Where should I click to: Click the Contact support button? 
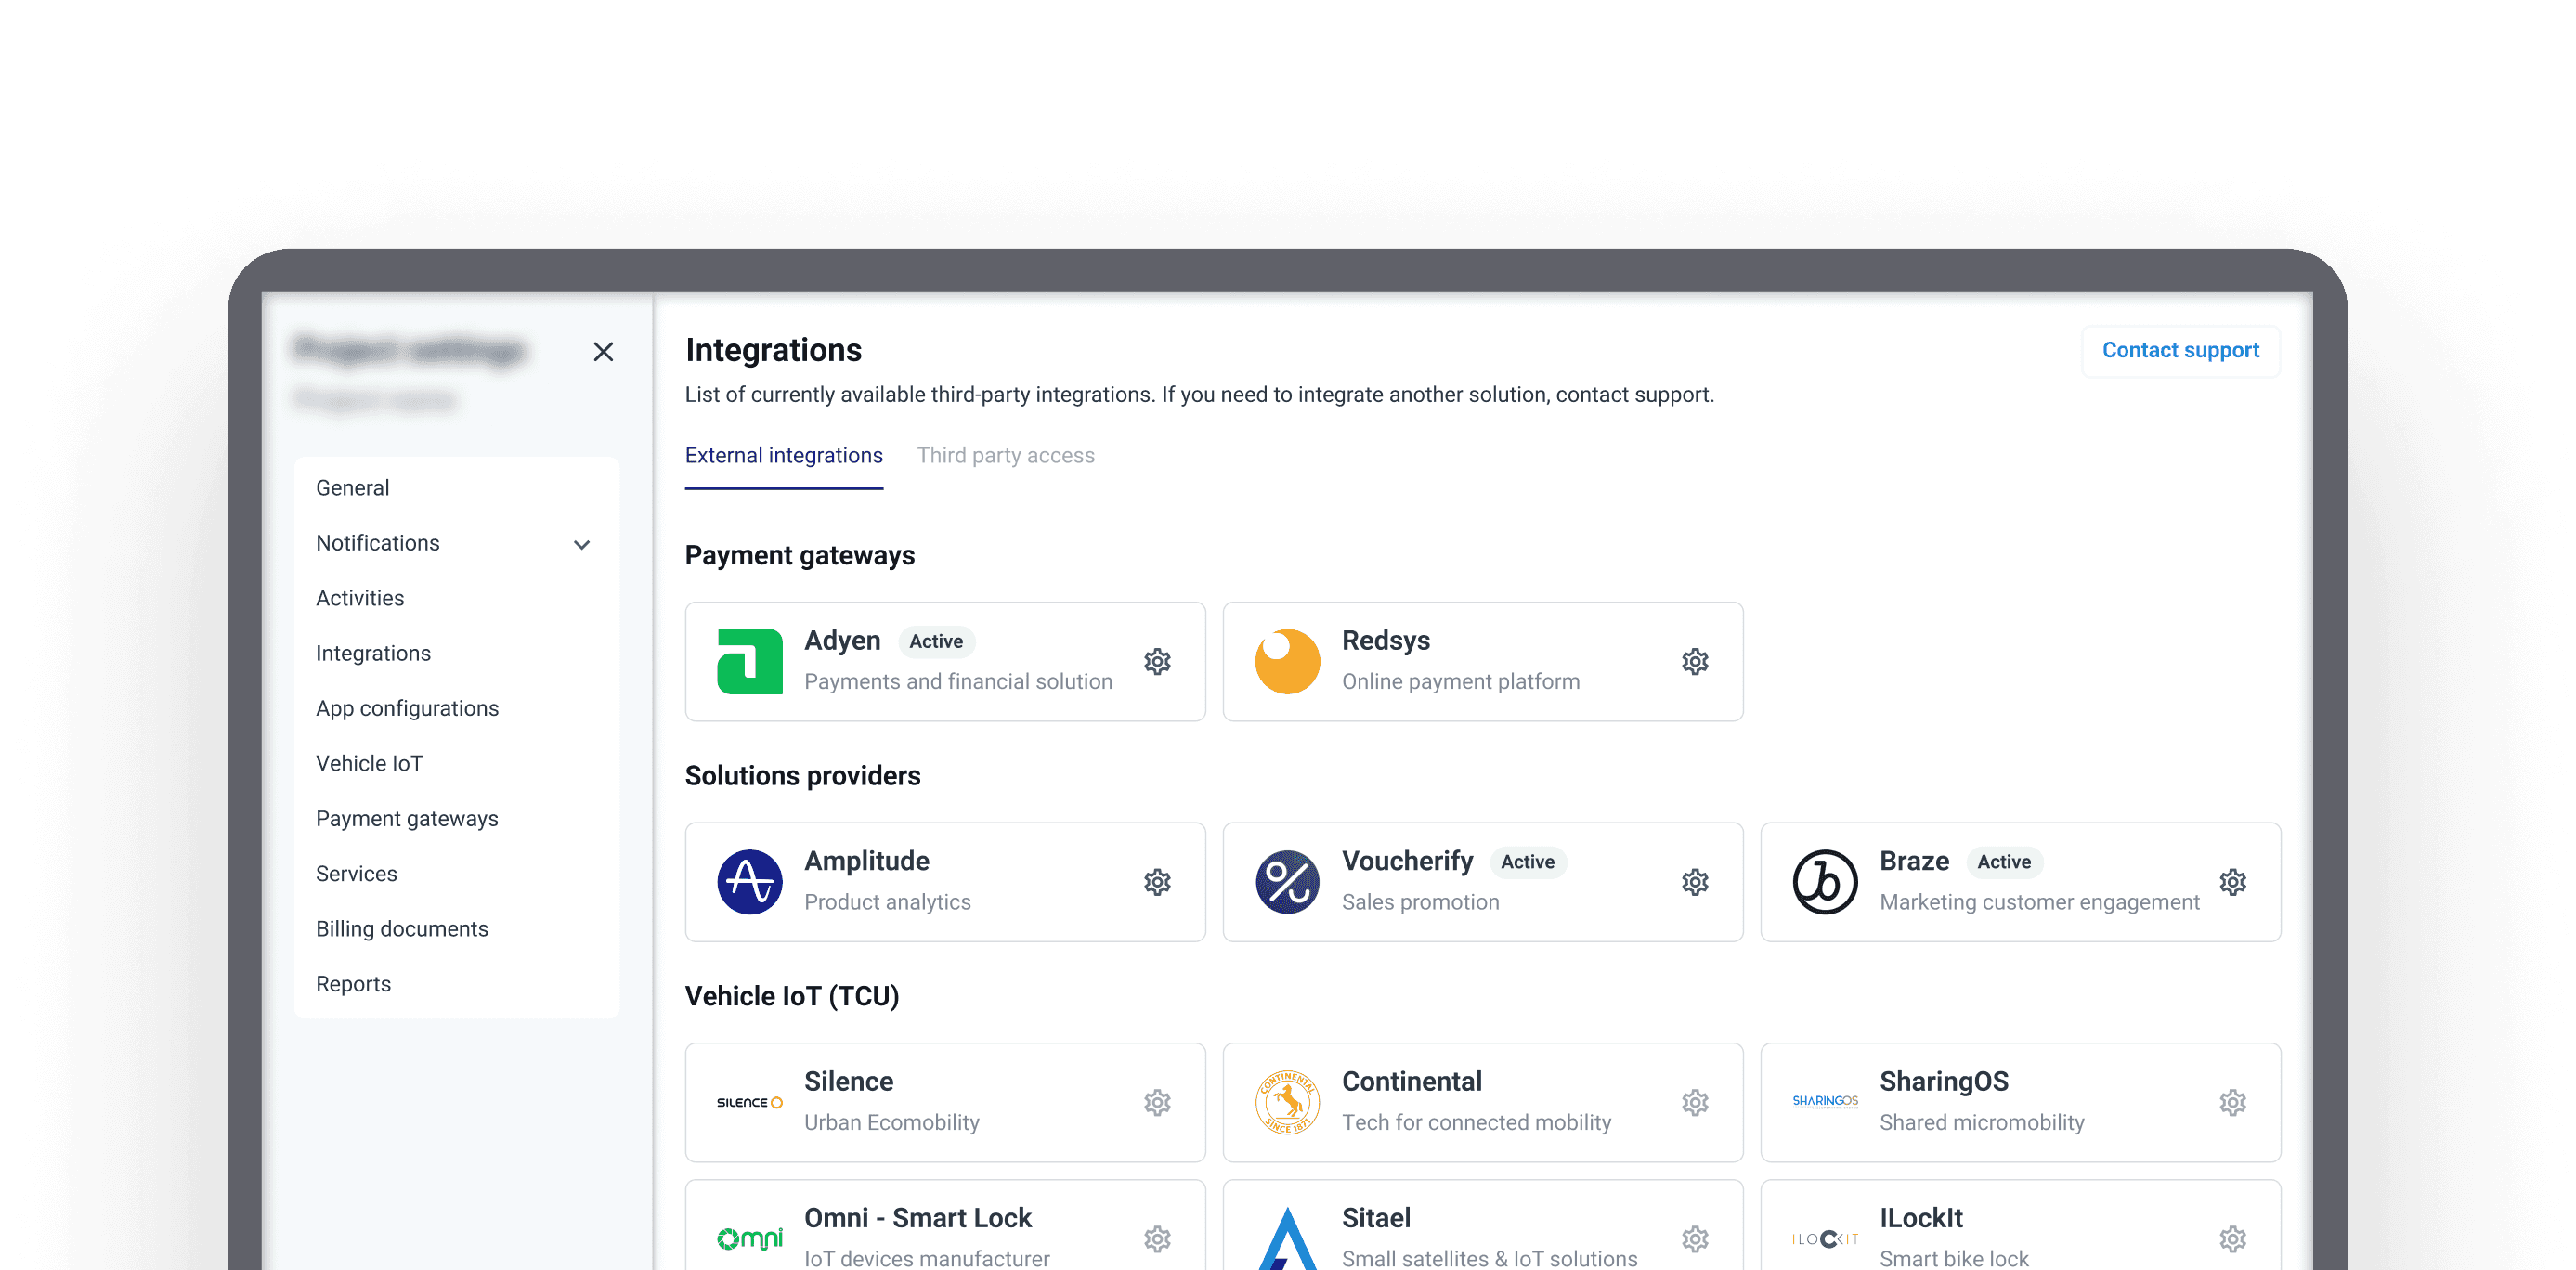(2181, 351)
